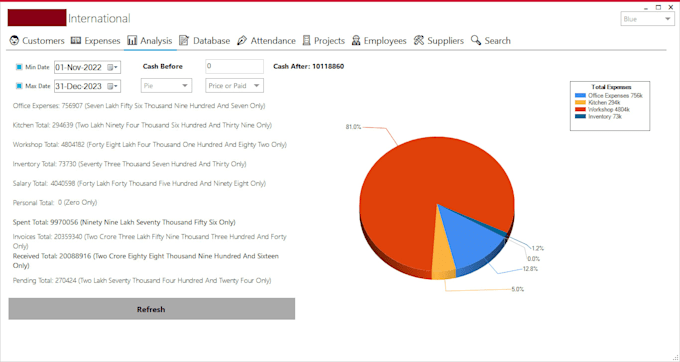The height and width of the screenshot is (362, 680).
Task: Open the Min Date calendar picker icon
Action: coord(112,67)
